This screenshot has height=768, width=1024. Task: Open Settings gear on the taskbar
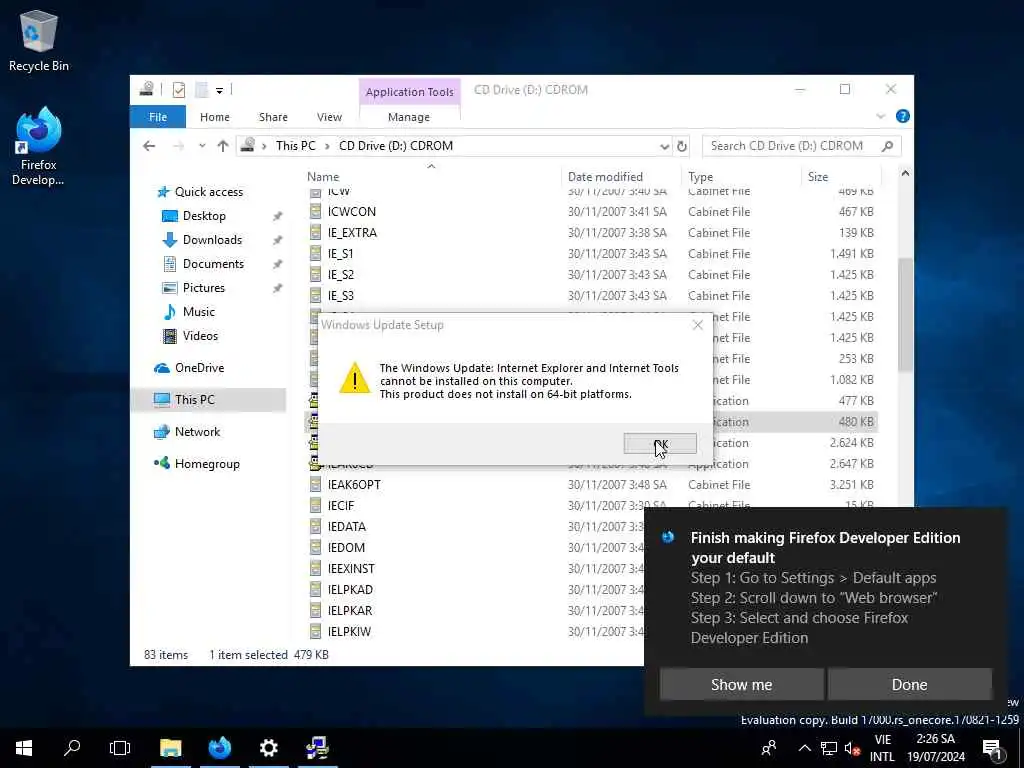[x=268, y=748]
